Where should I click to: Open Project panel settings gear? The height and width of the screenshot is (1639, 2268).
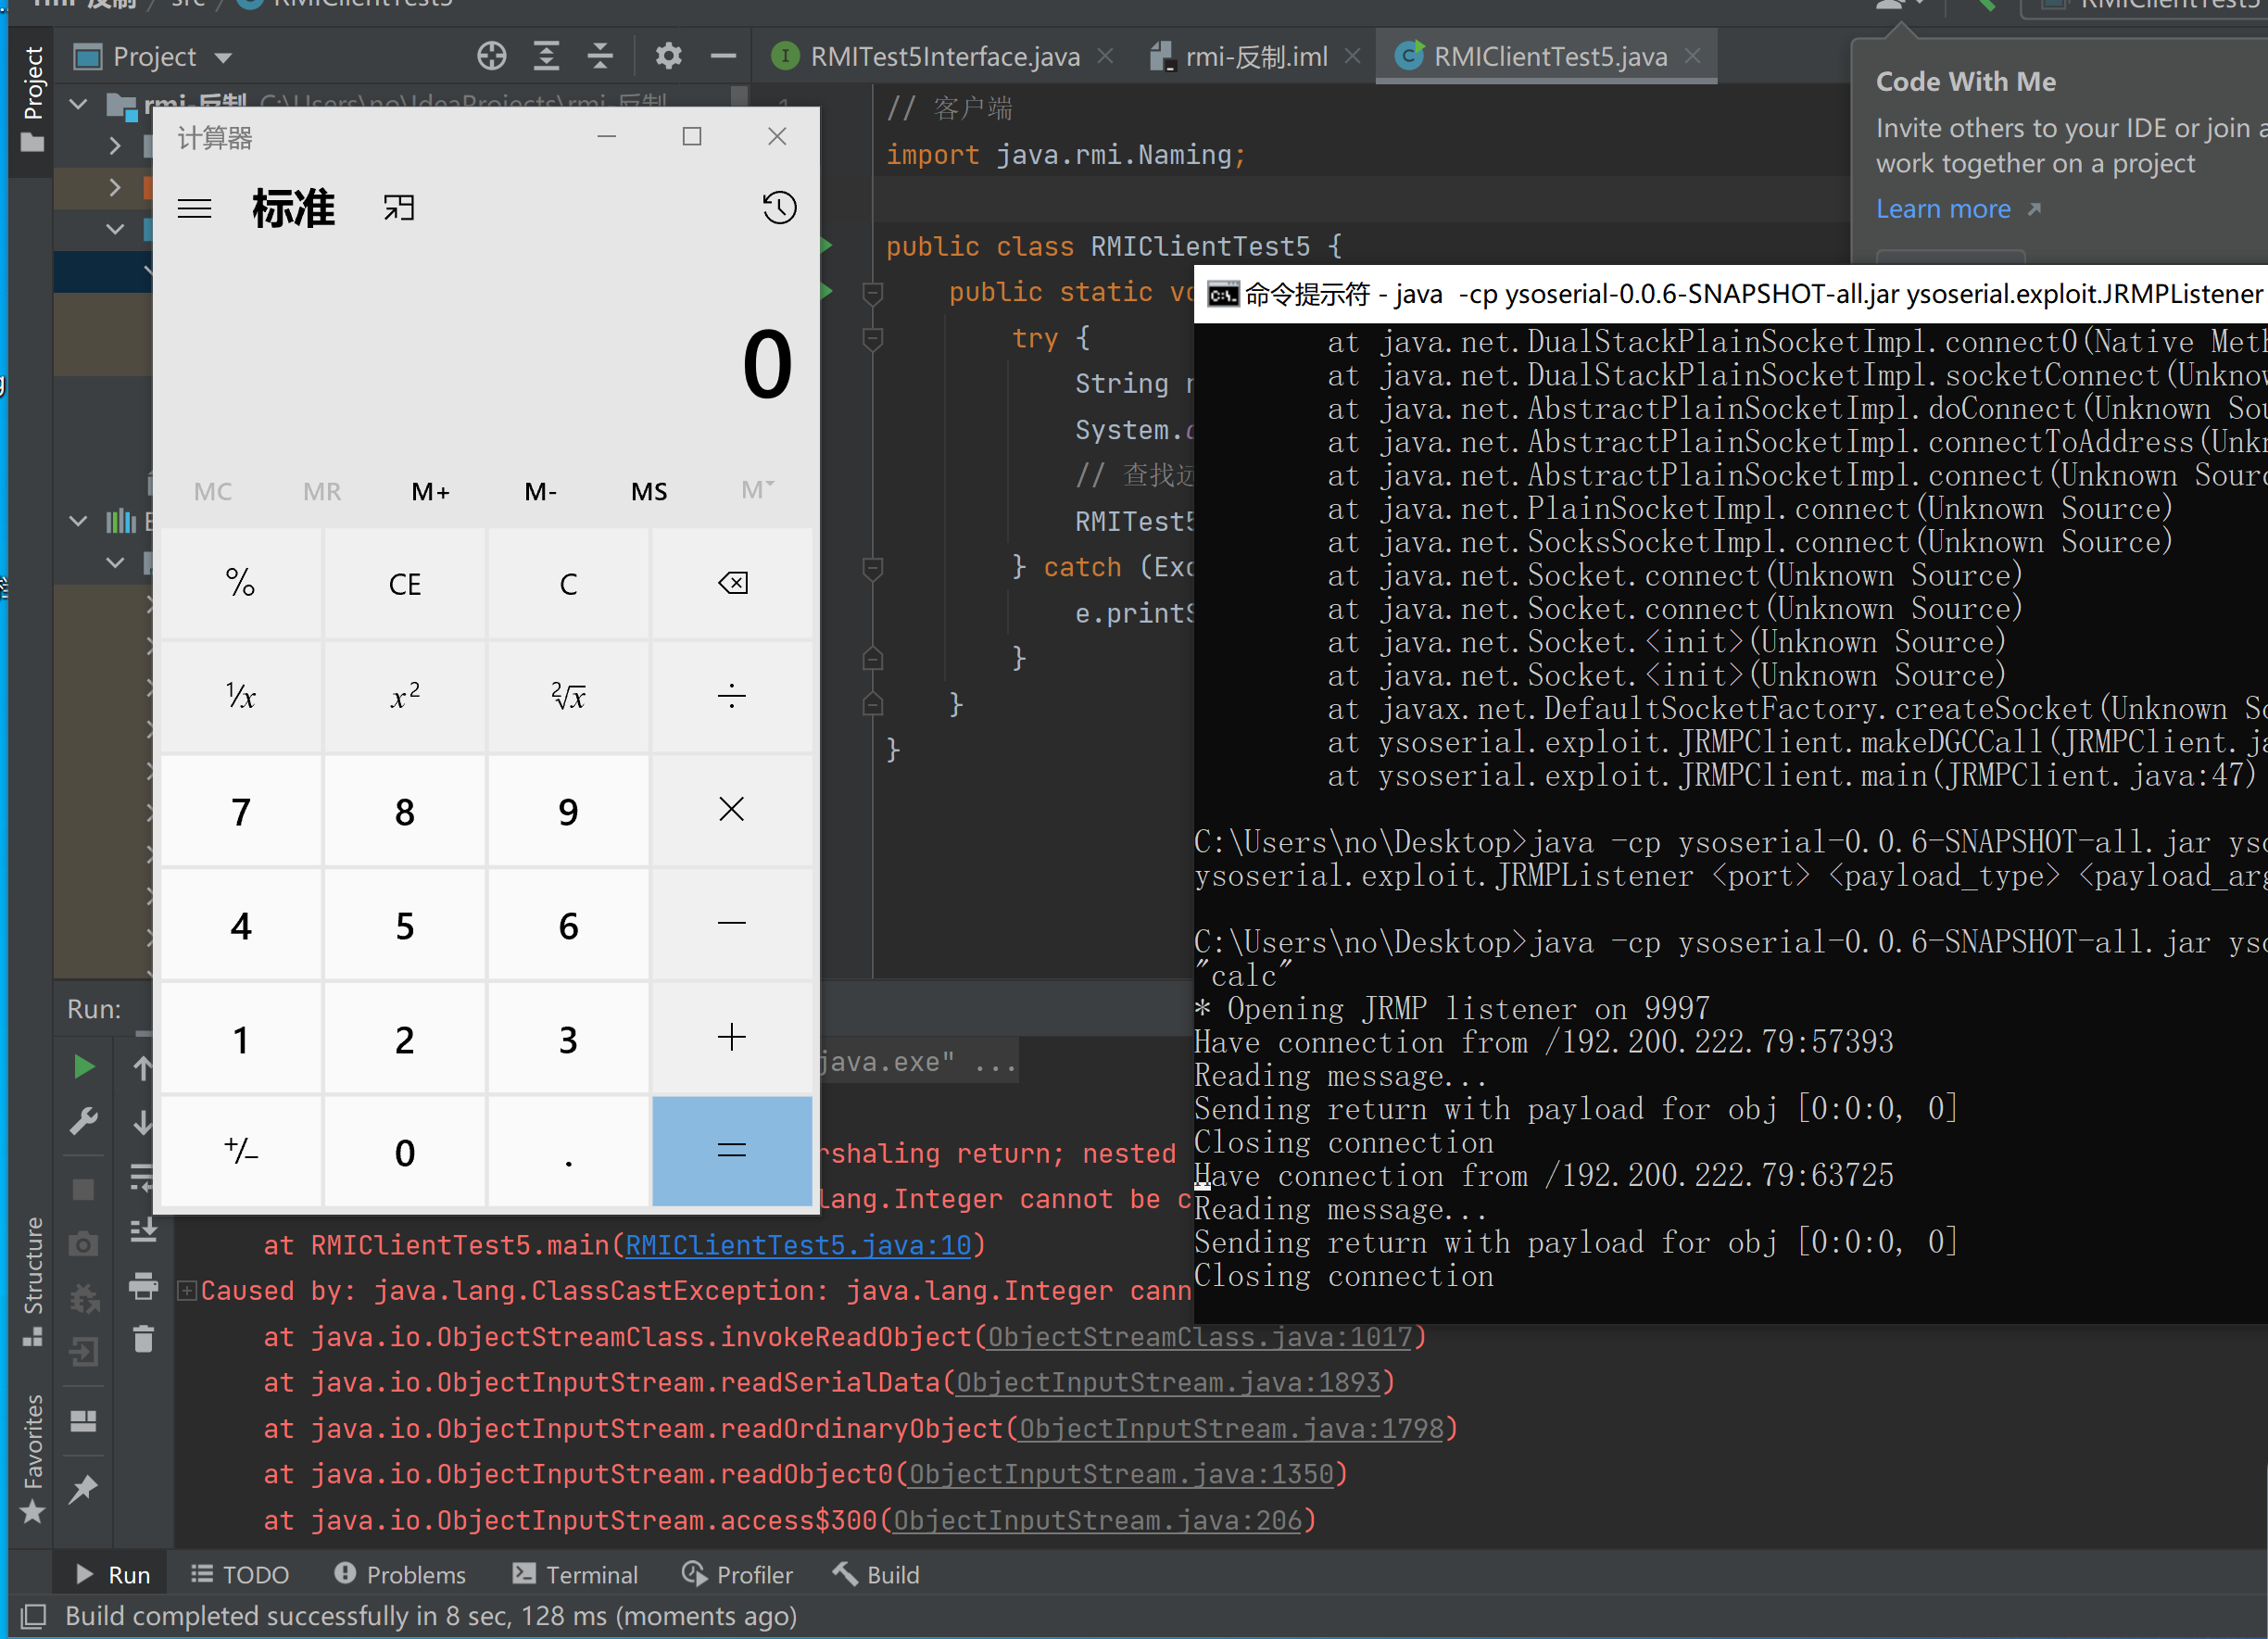[x=668, y=56]
